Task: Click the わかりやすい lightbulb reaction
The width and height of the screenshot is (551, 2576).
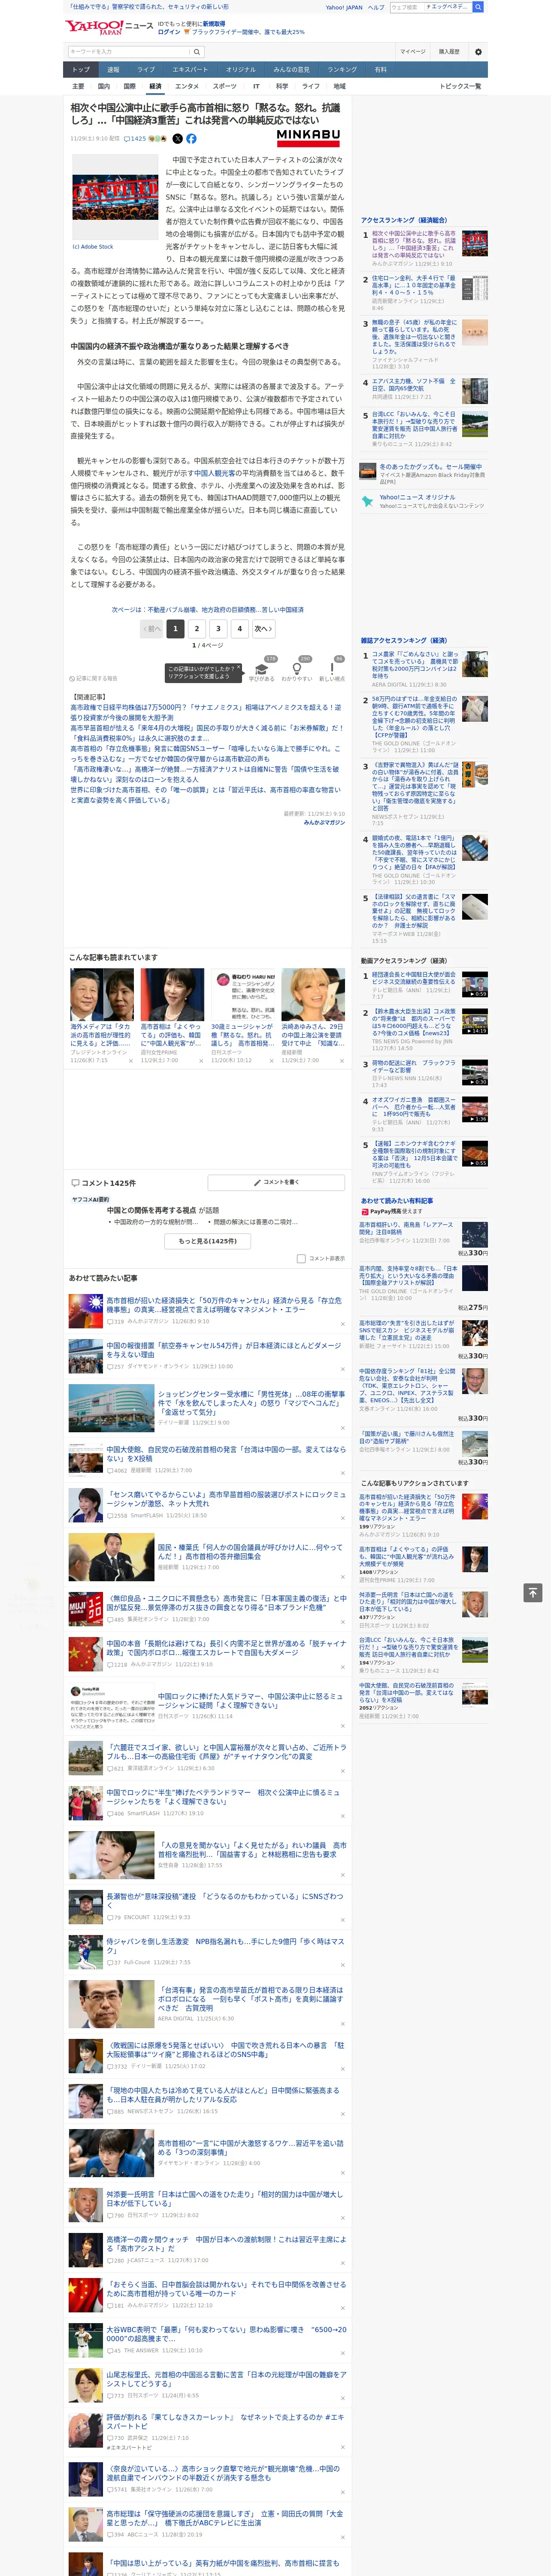Action: coord(296,671)
